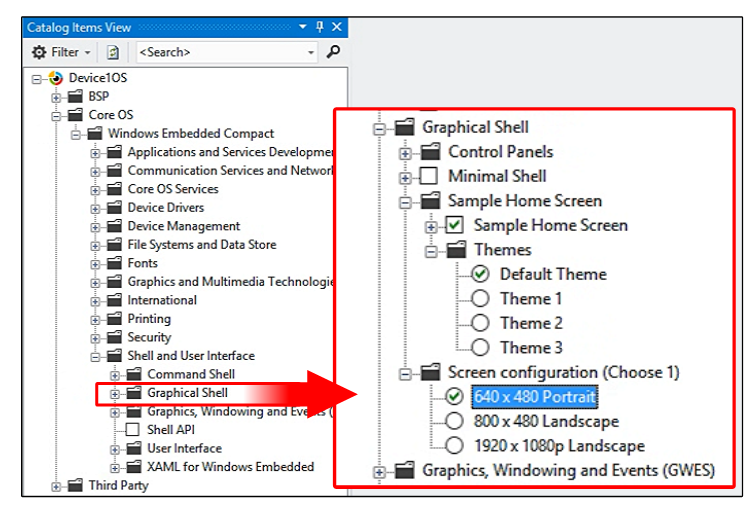Expand the Core OS Services node
Image resolution: width=745 pixels, height=522 pixels.
pyautogui.click(x=95, y=190)
